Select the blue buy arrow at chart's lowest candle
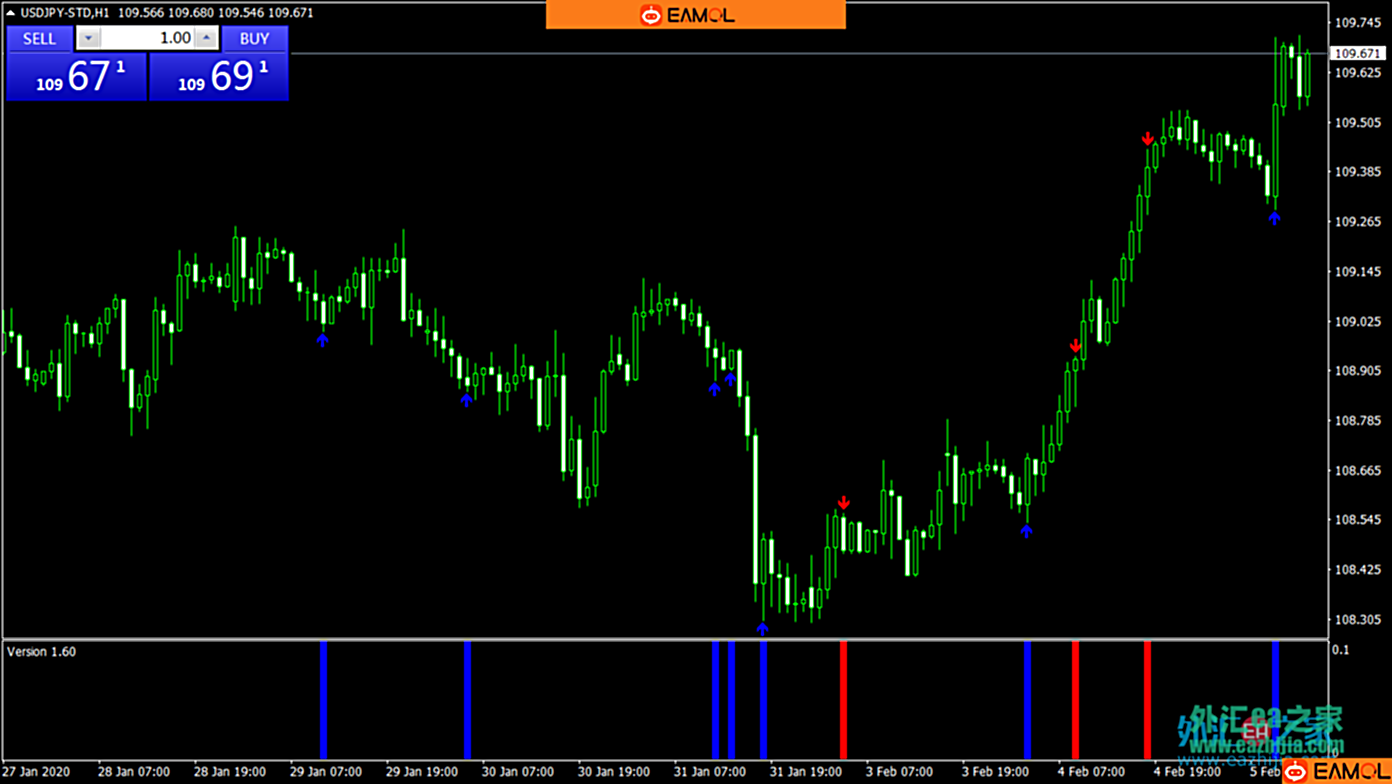 pyautogui.click(x=762, y=628)
